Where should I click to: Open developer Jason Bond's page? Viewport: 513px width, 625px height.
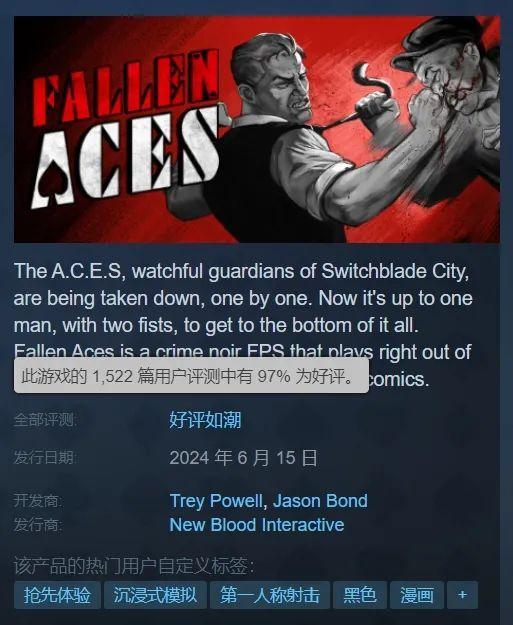tap(320, 501)
